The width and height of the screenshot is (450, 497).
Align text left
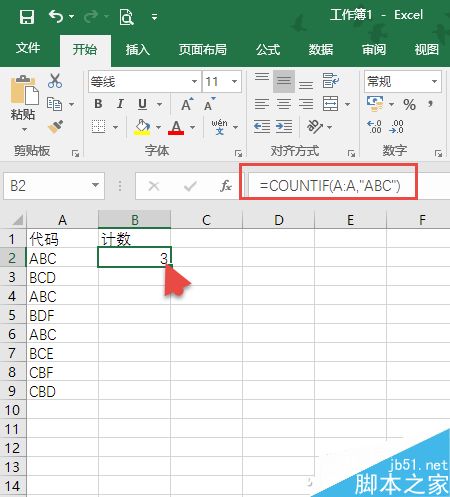pos(262,104)
